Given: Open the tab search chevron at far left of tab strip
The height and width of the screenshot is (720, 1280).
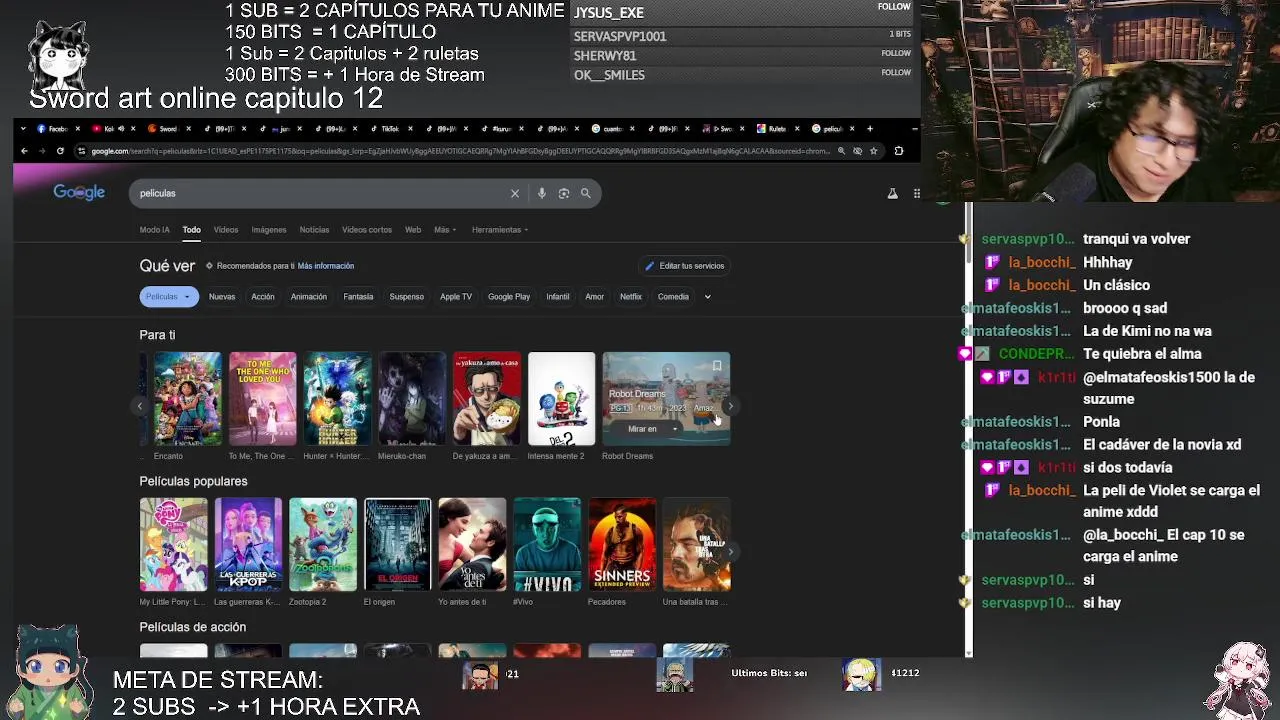Looking at the screenshot, I should (22, 128).
